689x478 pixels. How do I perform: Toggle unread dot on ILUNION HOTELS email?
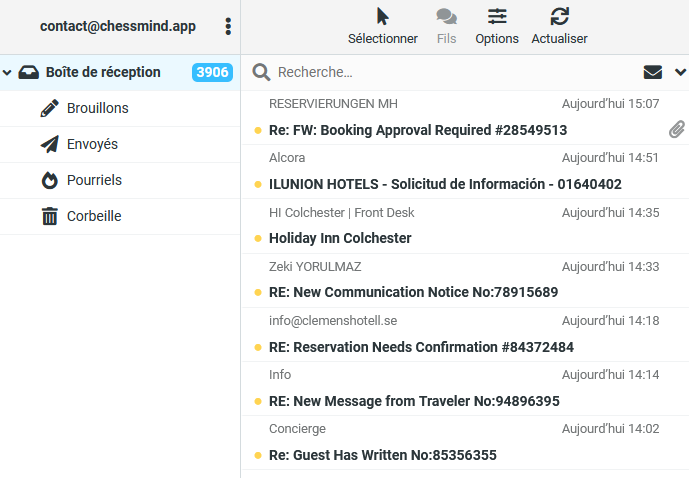(258, 185)
